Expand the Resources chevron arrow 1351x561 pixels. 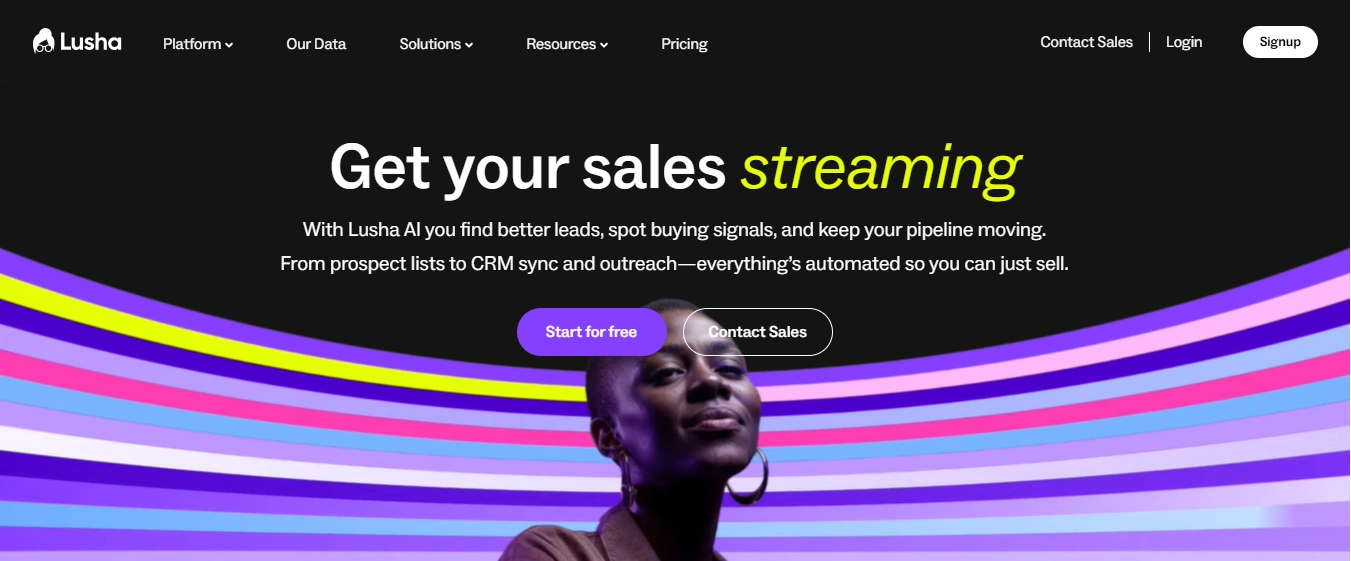(604, 45)
